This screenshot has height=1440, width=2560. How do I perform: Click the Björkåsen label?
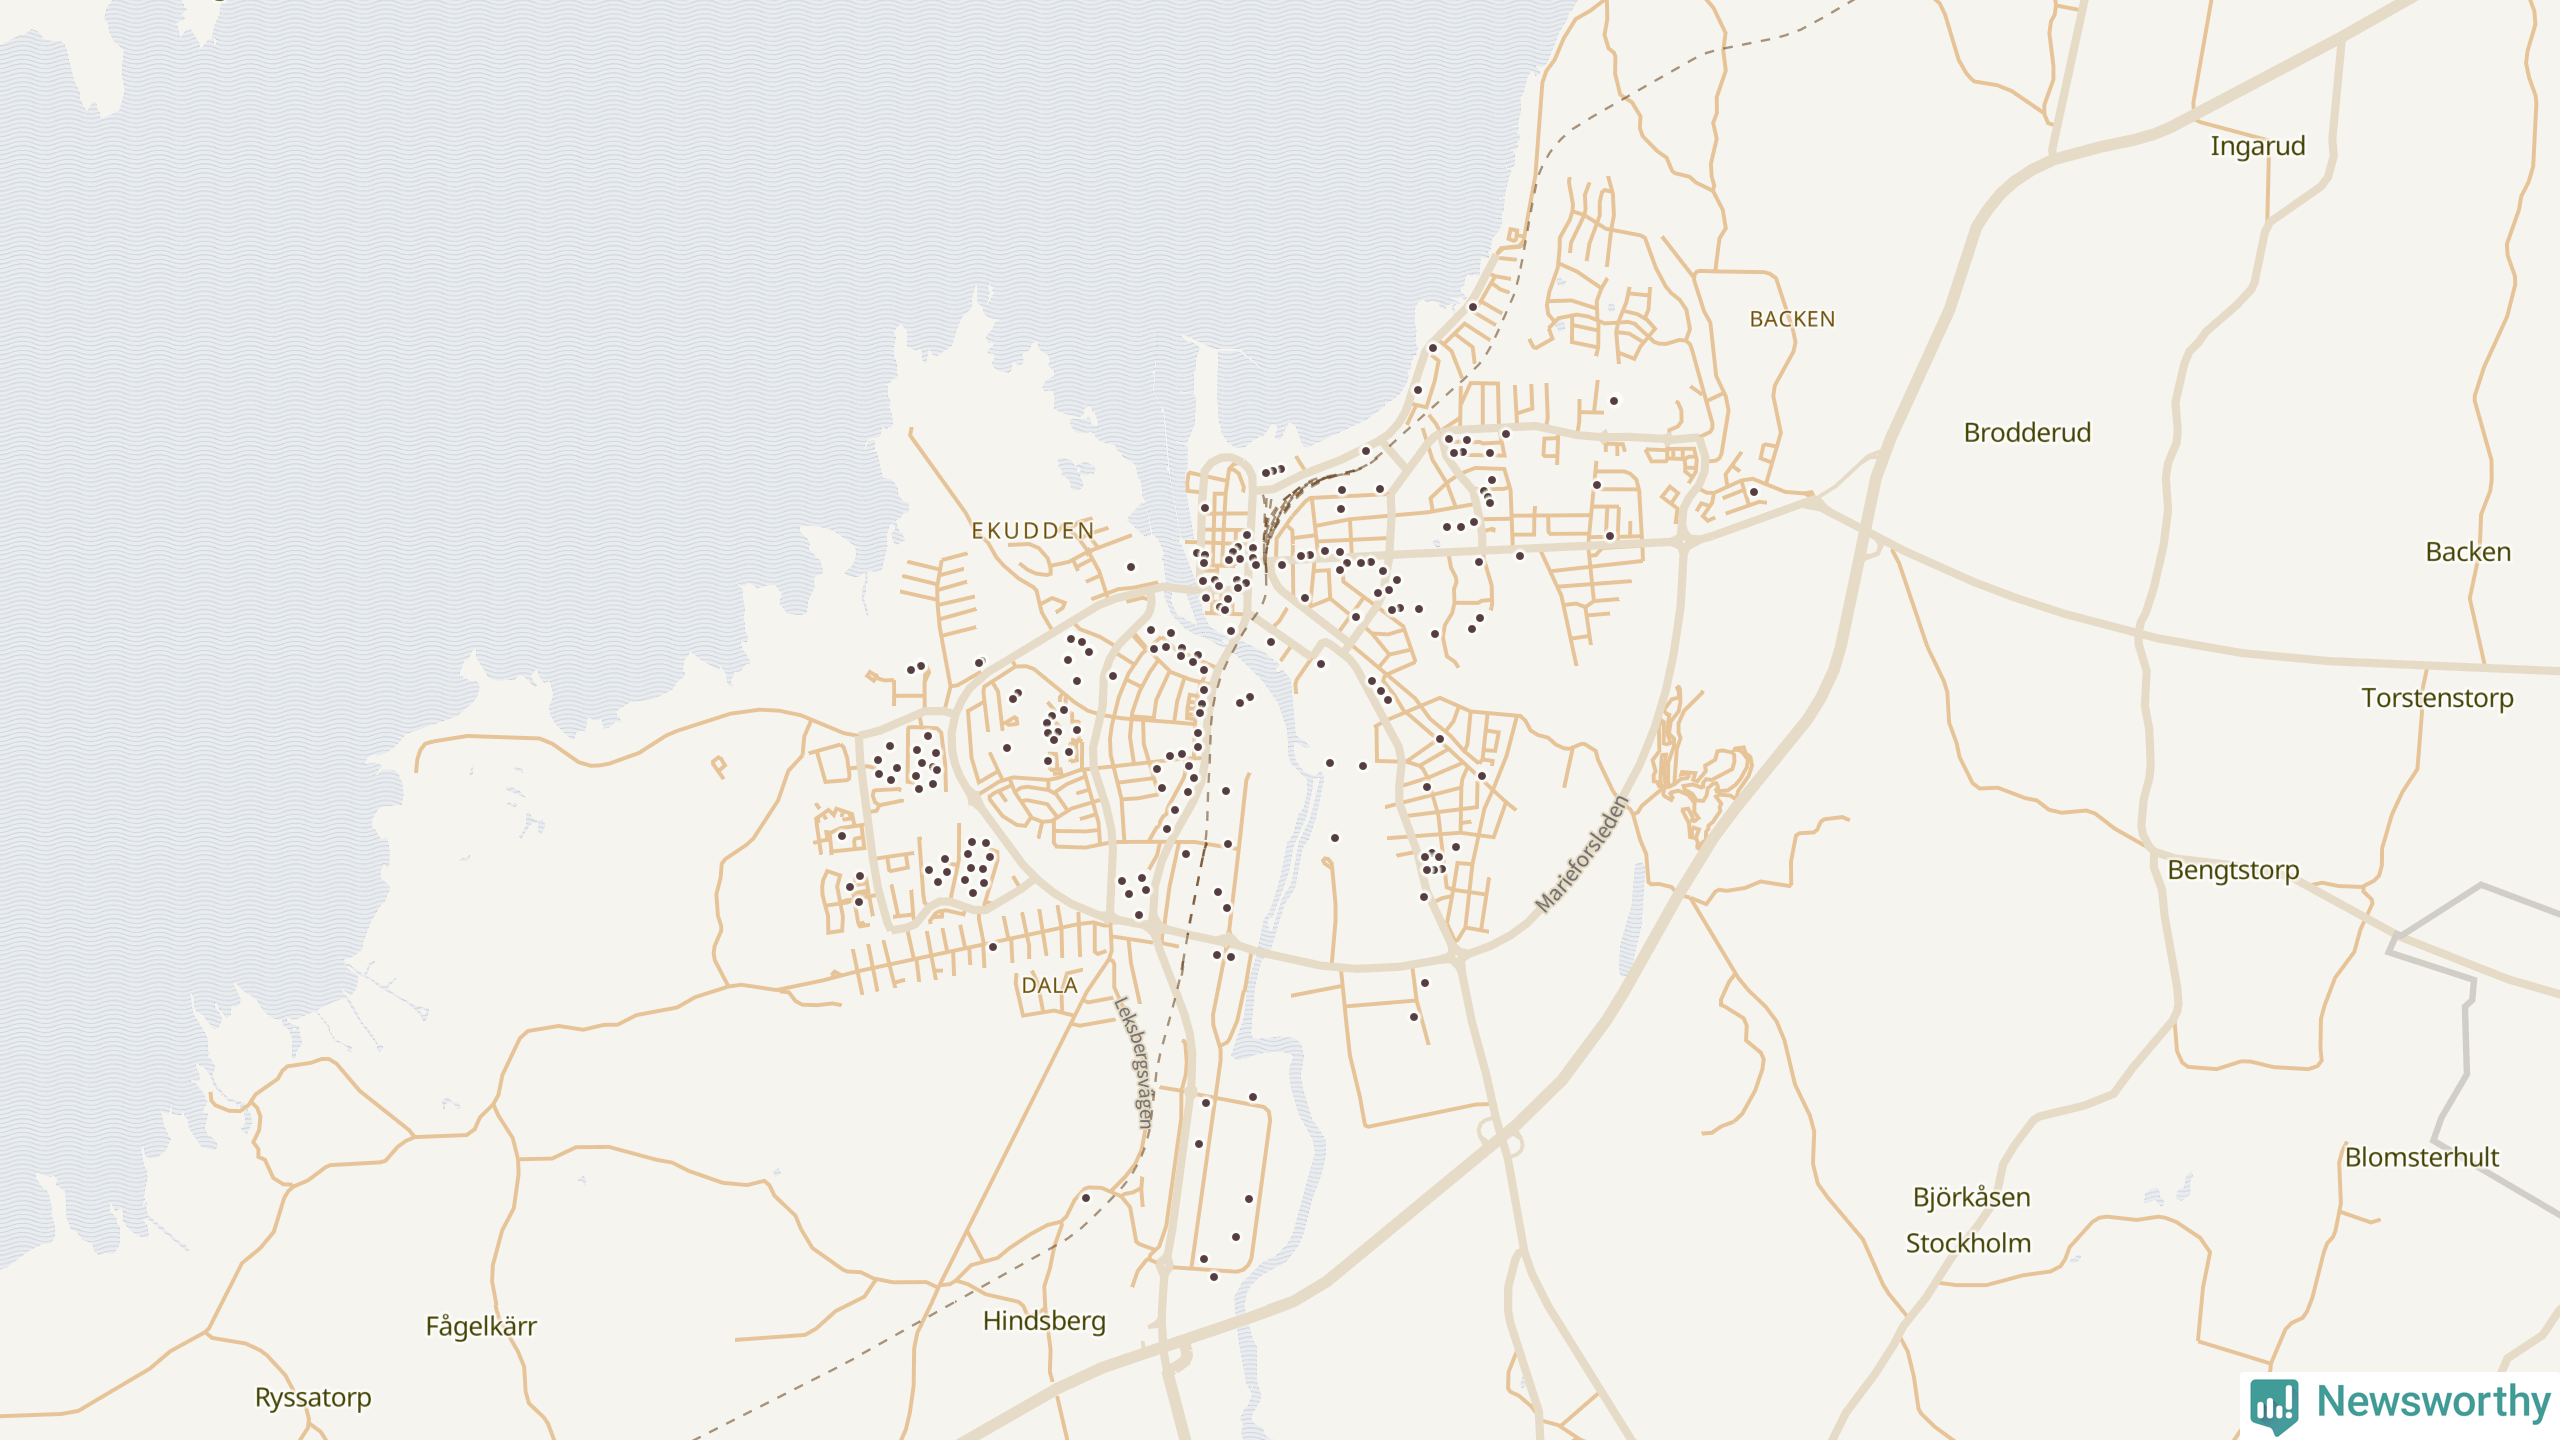(1971, 1197)
